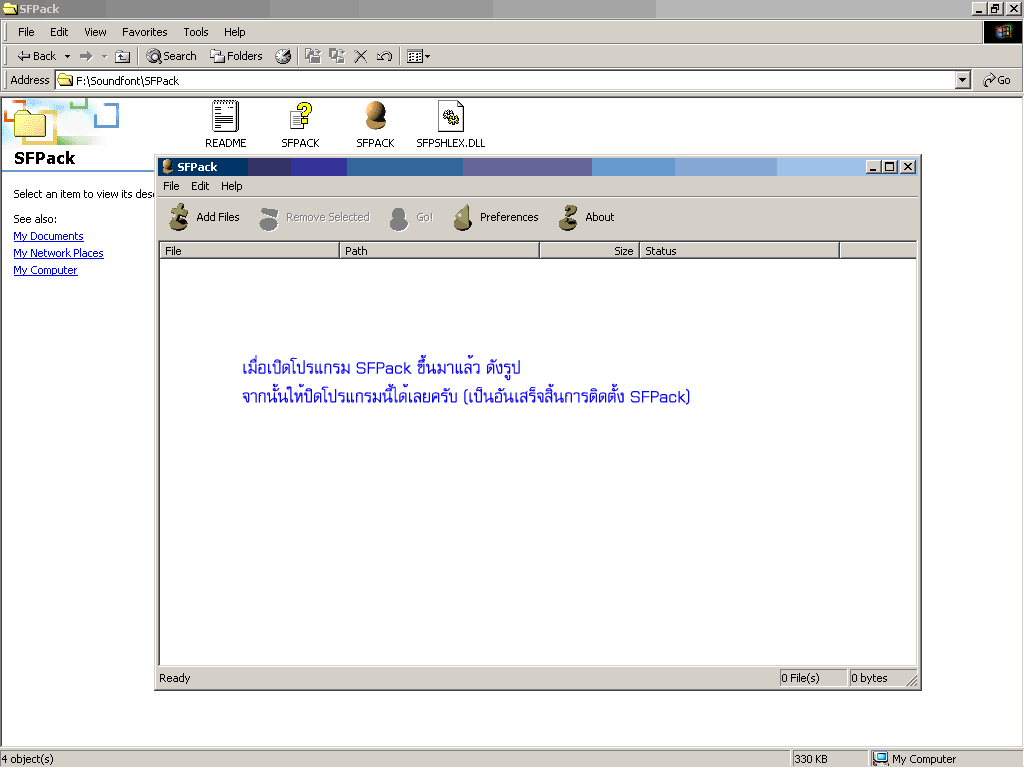Sort by the Status column header
1024x768 pixels.
click(739, 251)
